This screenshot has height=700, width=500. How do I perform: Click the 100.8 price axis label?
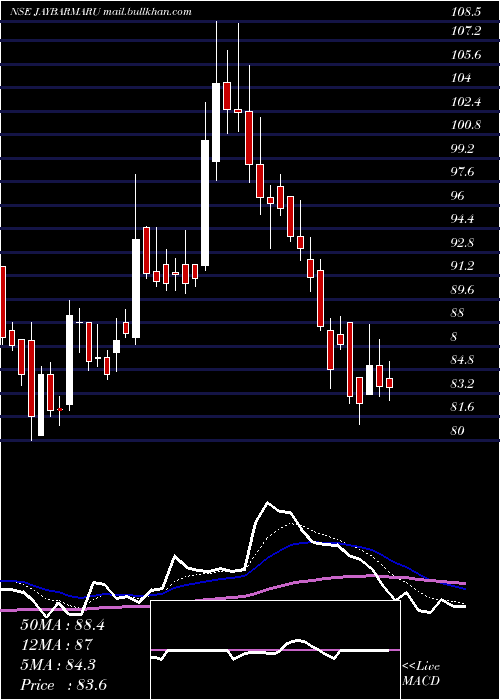coord(466,125)
